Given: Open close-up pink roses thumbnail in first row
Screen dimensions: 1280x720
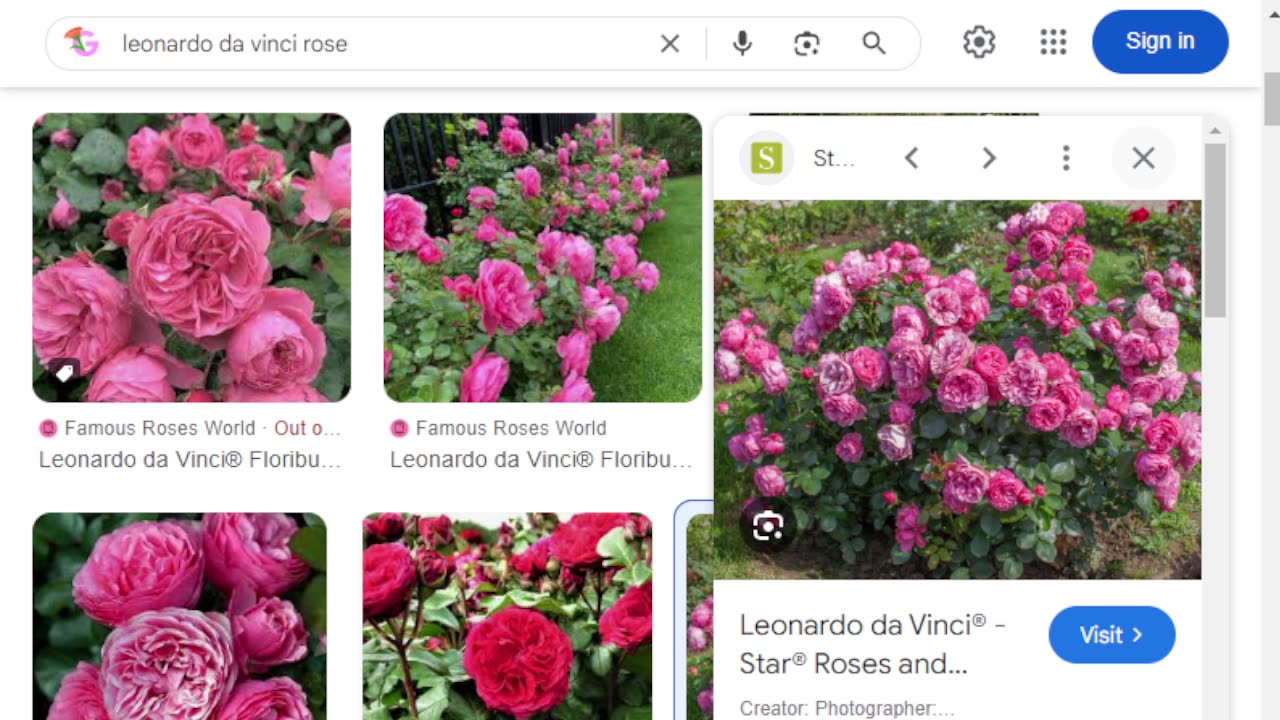Looking at the screenshot, I should (x=192, y=258).
